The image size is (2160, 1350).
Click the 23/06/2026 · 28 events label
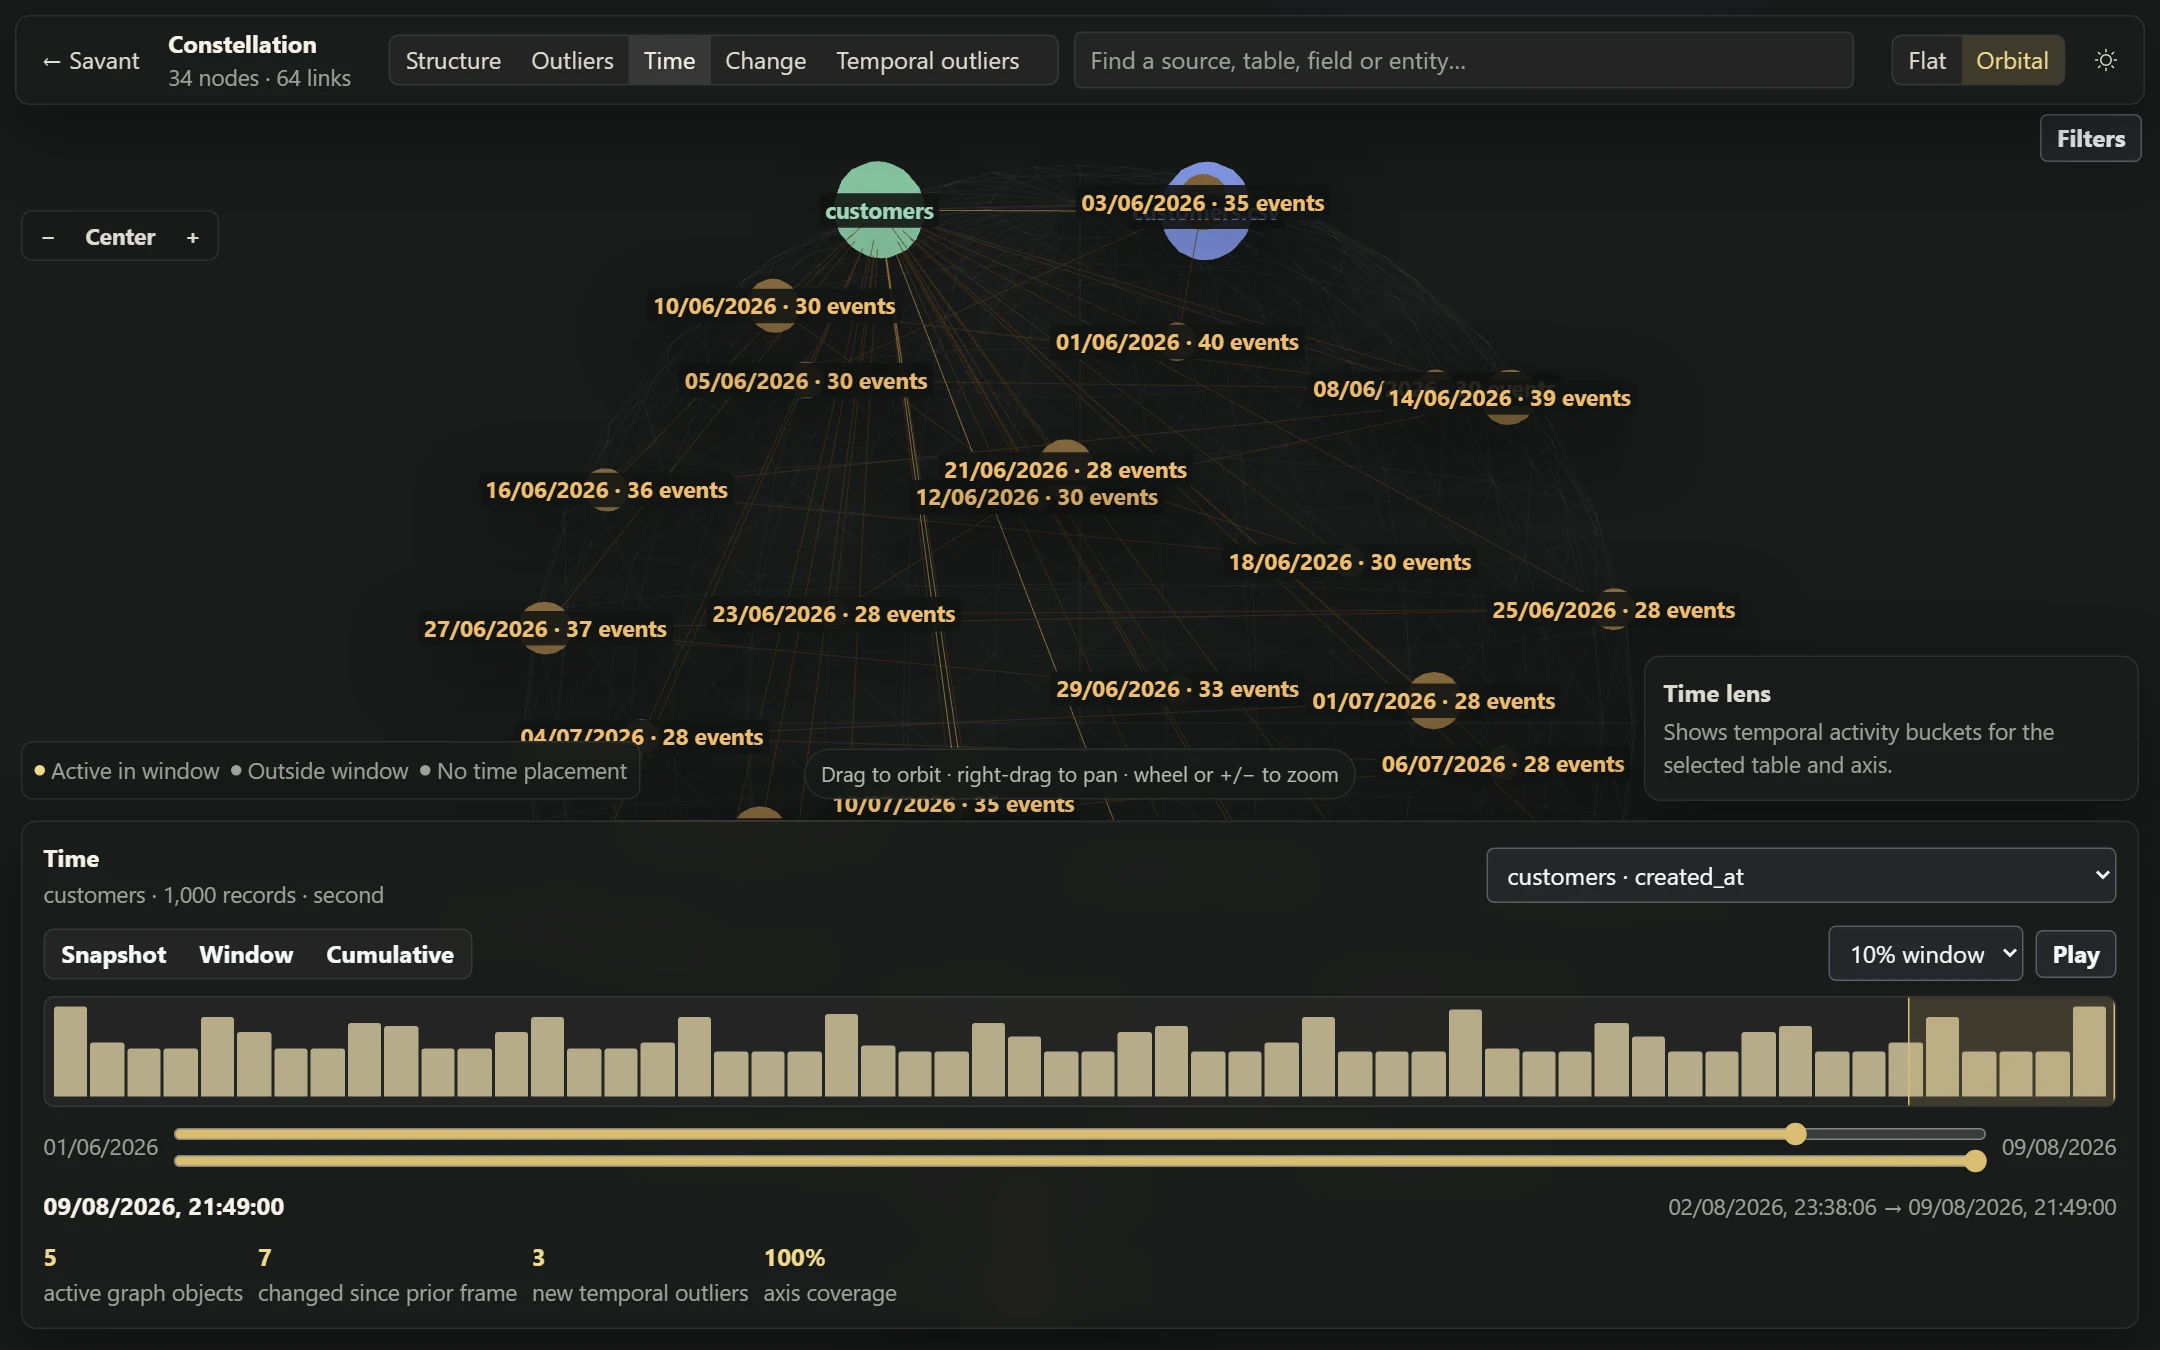pos(833,614)
